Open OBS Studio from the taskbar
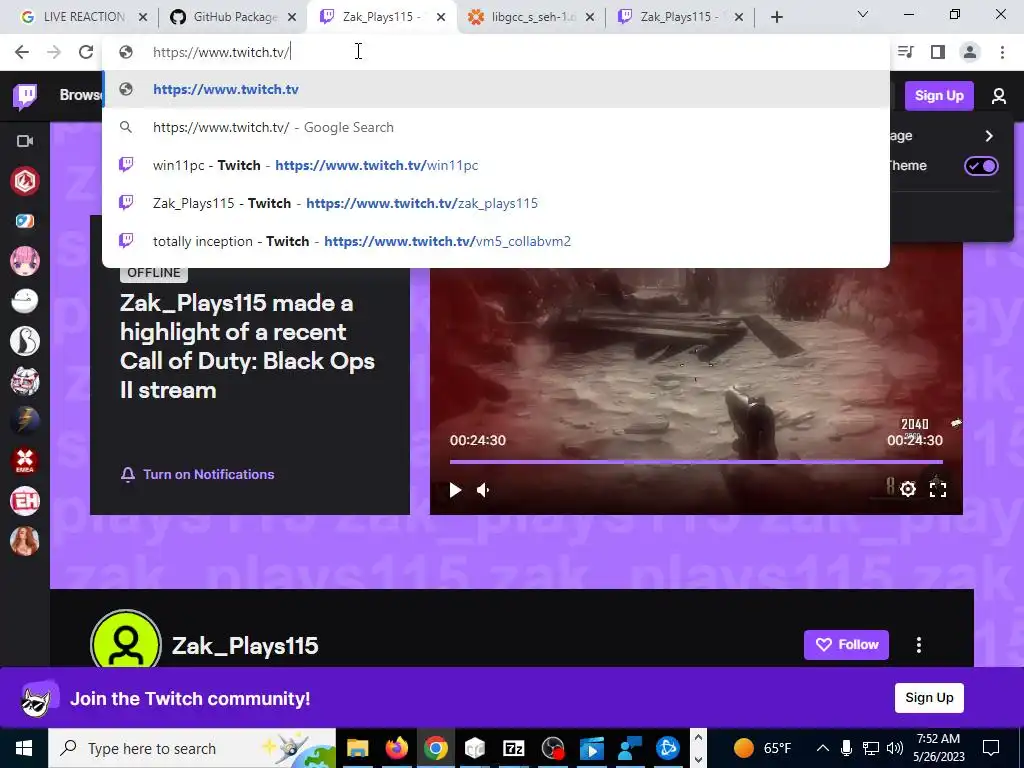Viewport: 1024px width, 768px height. [x=553, y=748]
